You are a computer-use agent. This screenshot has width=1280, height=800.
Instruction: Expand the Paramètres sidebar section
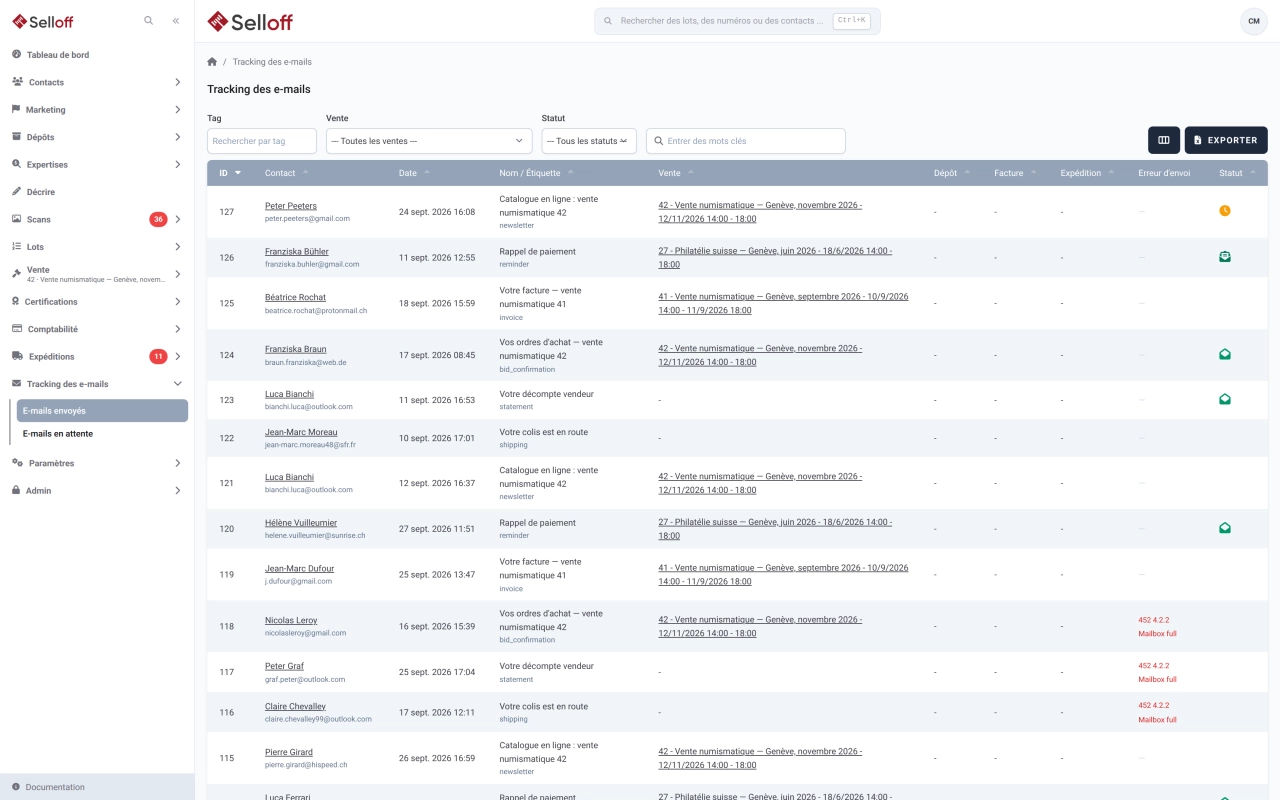click(x=97, y=463)
